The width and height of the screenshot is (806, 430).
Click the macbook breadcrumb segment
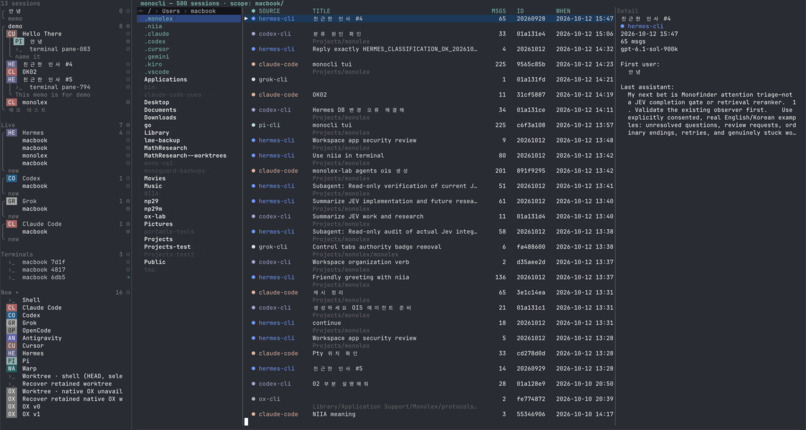(203, 11)
